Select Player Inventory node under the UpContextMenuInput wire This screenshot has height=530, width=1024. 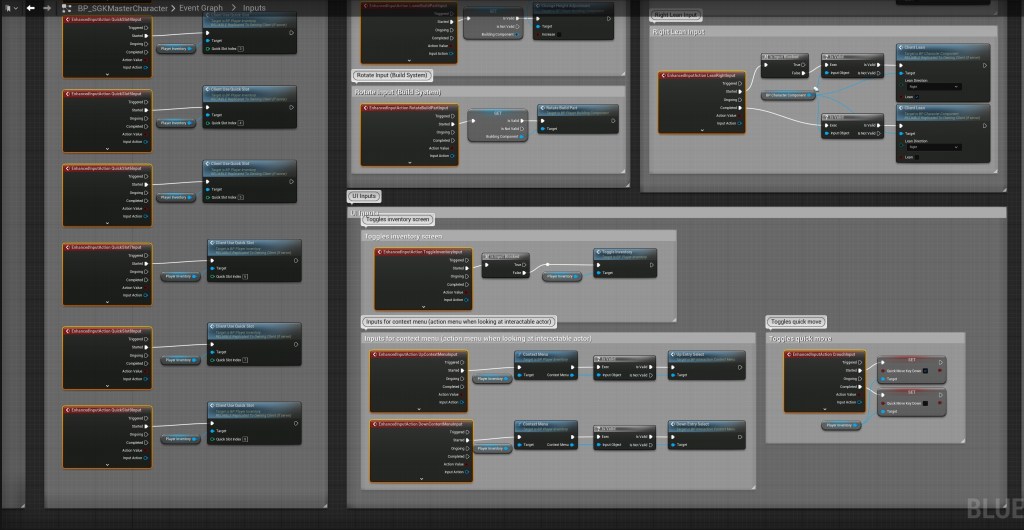pos(492,379)
